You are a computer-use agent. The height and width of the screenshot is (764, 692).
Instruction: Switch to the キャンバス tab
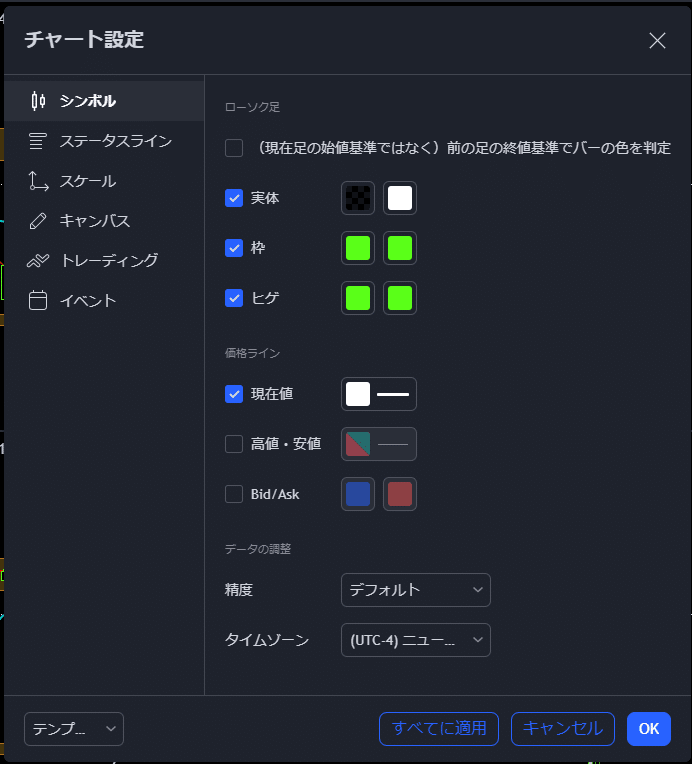point(104,221)
